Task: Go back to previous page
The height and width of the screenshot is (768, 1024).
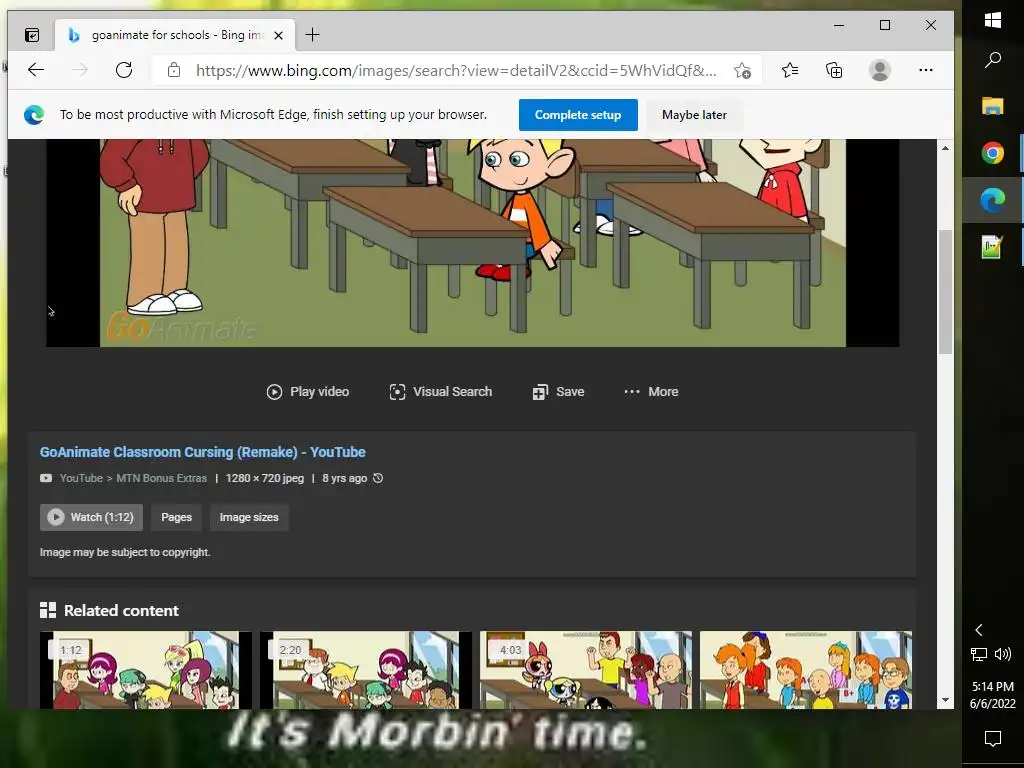Action: point(36,70)
